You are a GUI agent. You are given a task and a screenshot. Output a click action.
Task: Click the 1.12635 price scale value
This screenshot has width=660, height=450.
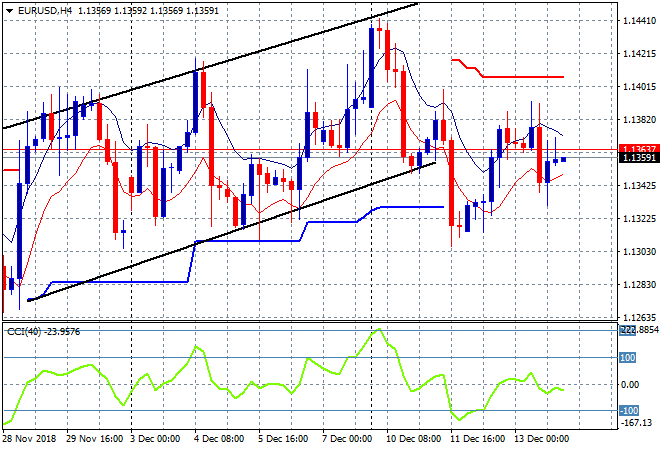point(639,317)
